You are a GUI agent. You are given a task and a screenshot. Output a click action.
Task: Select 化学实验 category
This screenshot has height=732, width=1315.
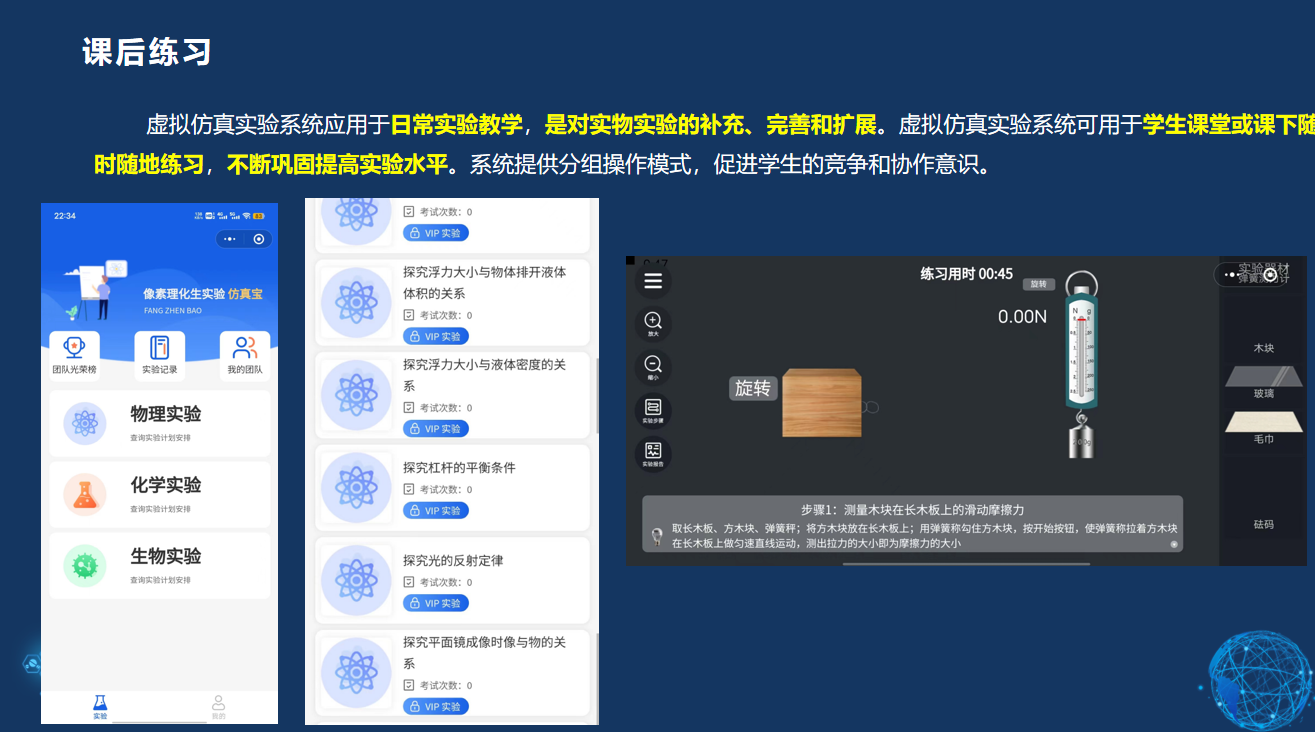(160, 494)
